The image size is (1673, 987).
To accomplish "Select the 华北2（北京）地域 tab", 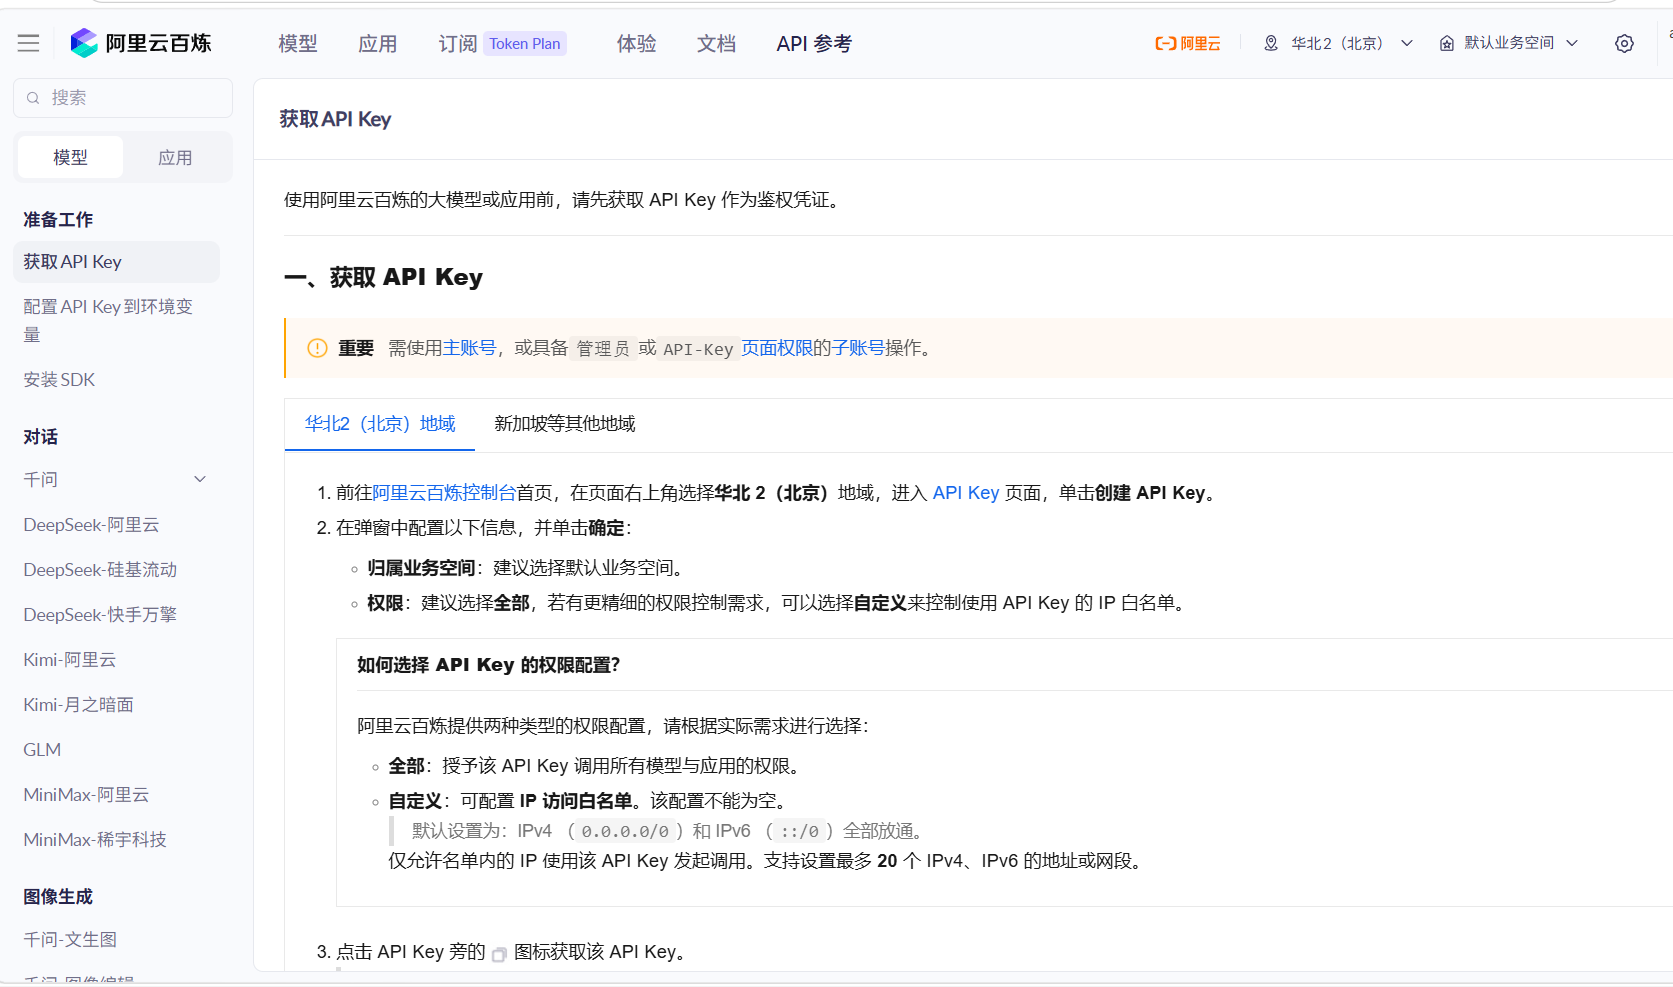I will click(x=380, y=424).
